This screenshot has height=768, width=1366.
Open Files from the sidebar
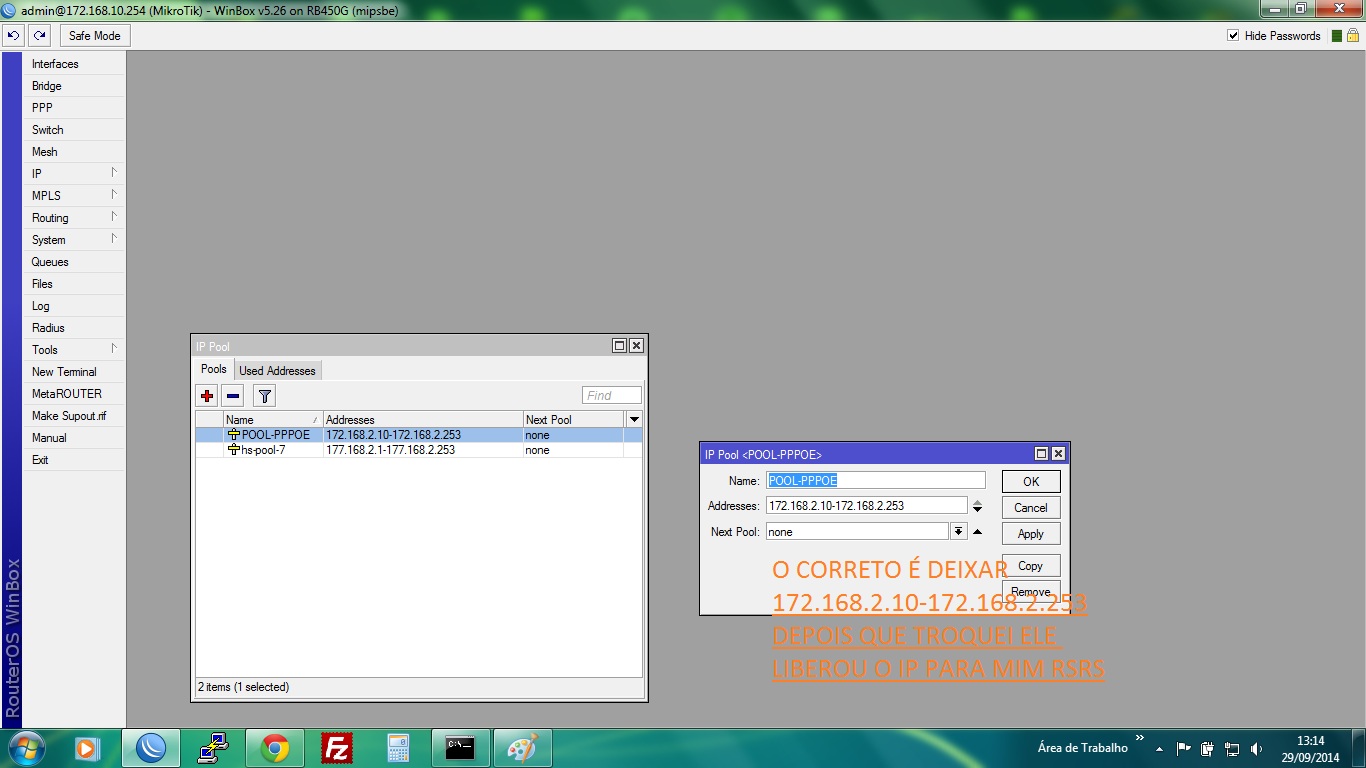coord(75,284)
